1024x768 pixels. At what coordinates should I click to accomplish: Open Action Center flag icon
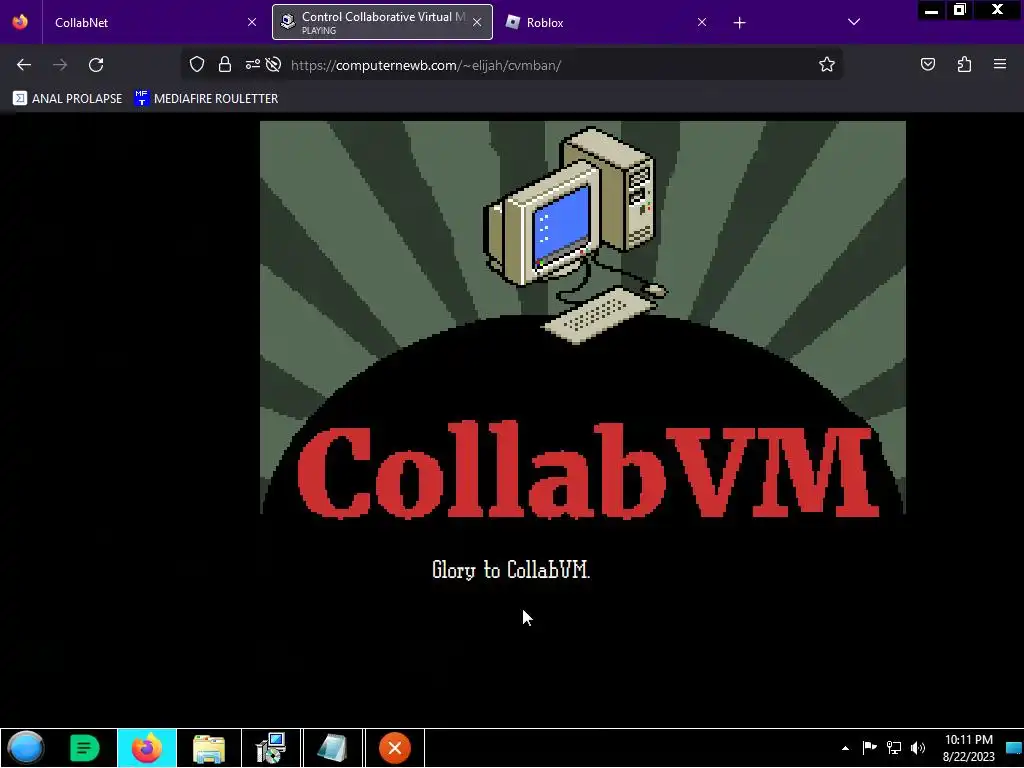click(x=869, y=748)
